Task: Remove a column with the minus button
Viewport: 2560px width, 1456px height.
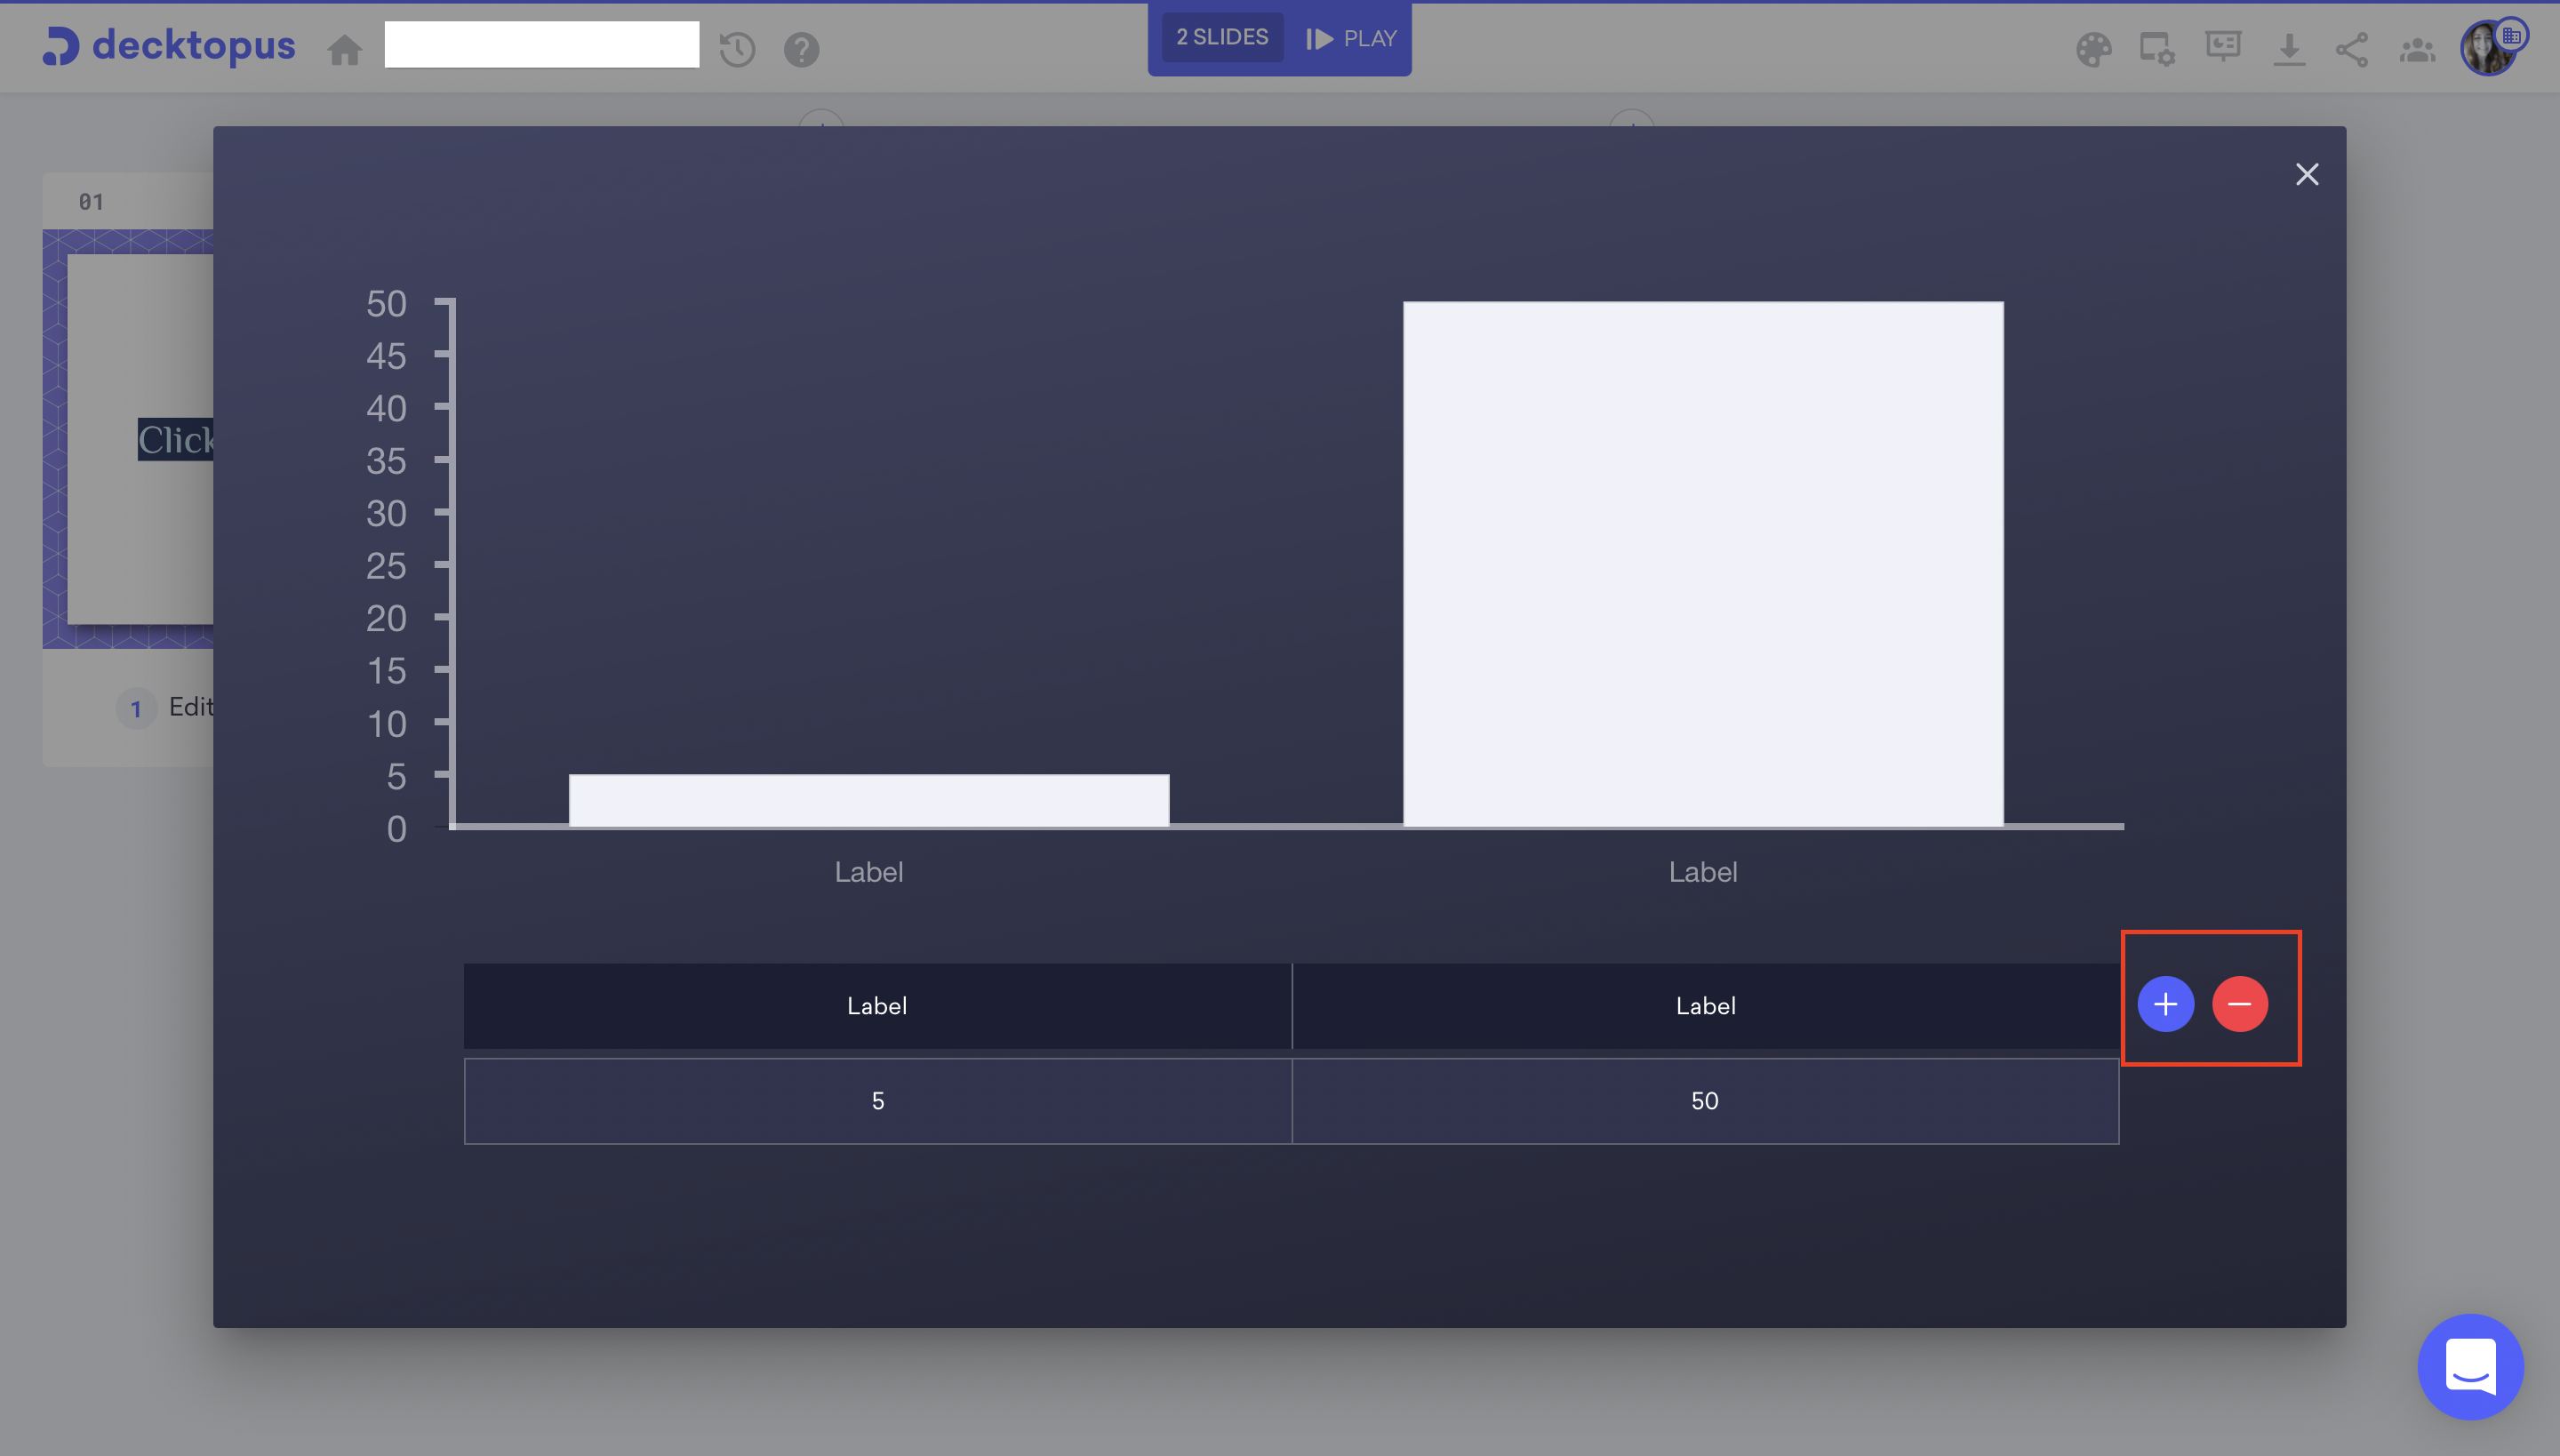Action: 2240,1003
